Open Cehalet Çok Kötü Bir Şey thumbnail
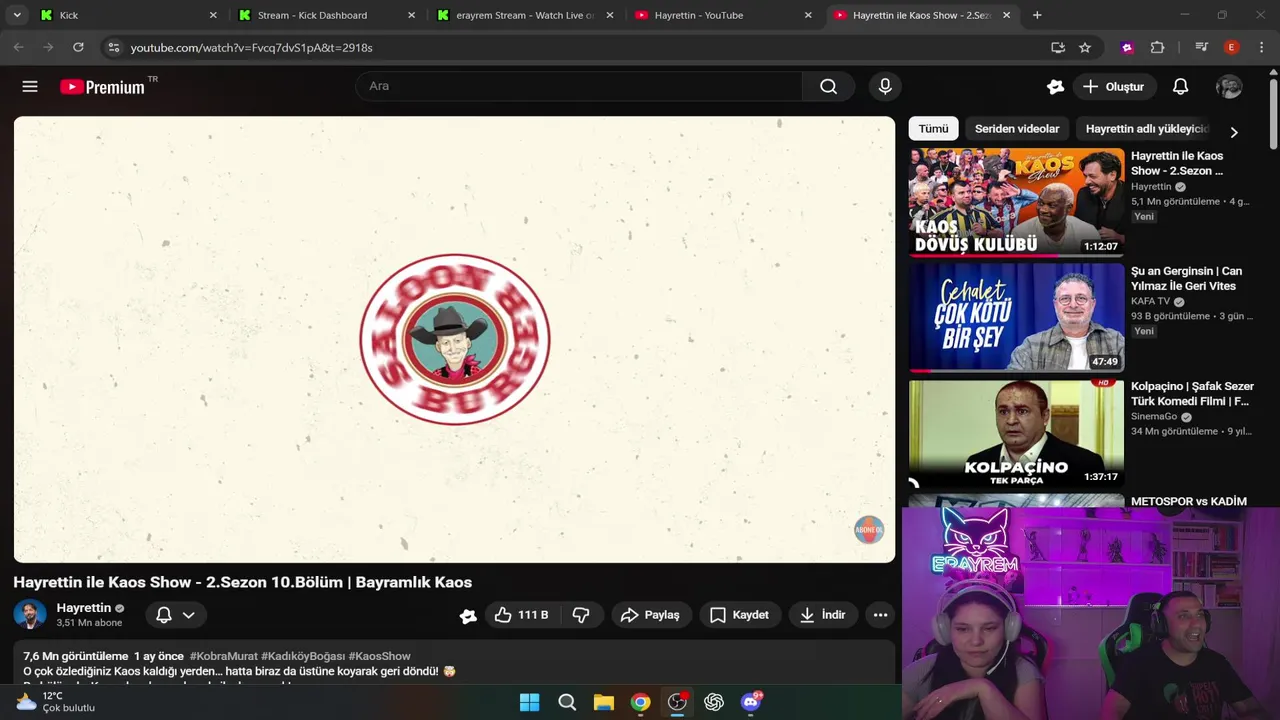The image size is (1280, 720). (1017, 317)
